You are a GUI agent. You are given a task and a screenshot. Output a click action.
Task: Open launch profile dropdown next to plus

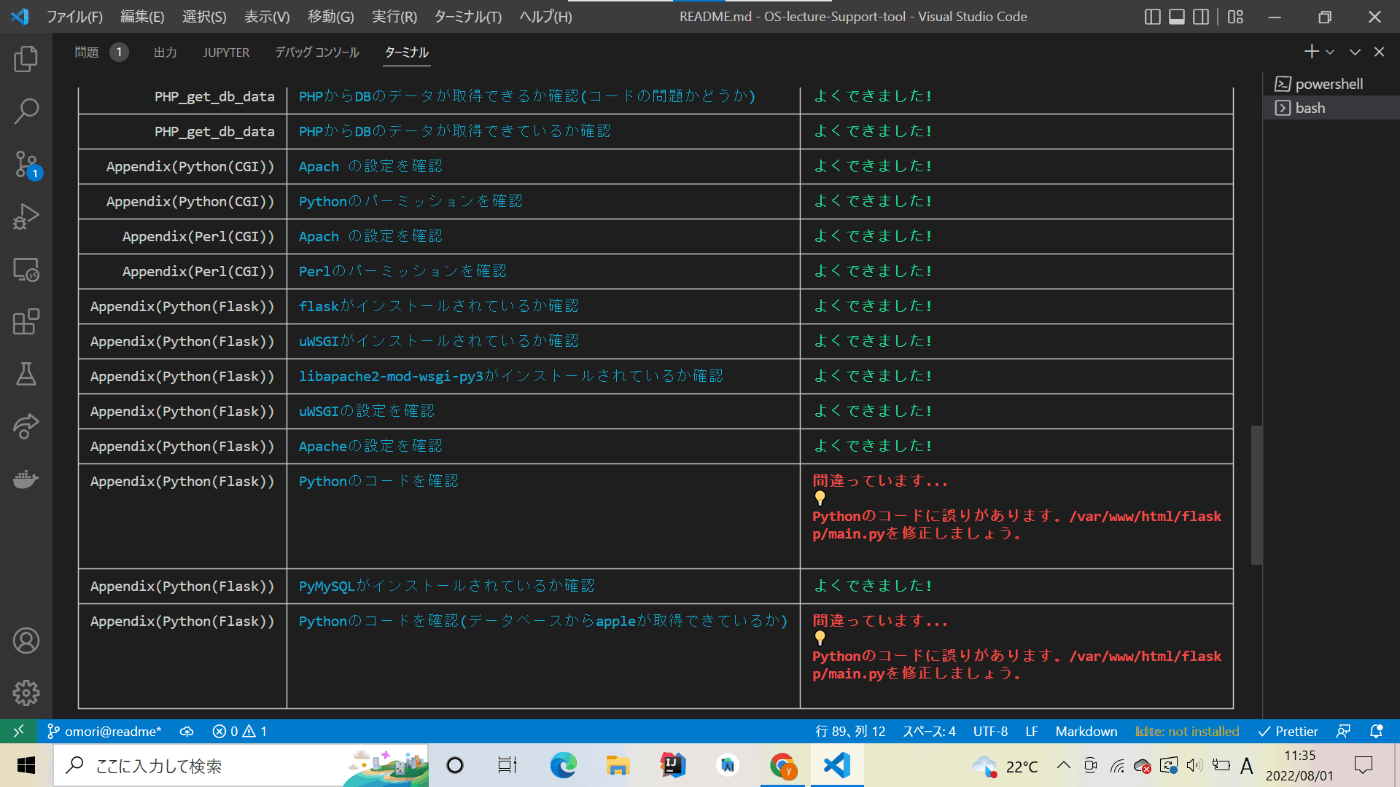[1330, 52]
